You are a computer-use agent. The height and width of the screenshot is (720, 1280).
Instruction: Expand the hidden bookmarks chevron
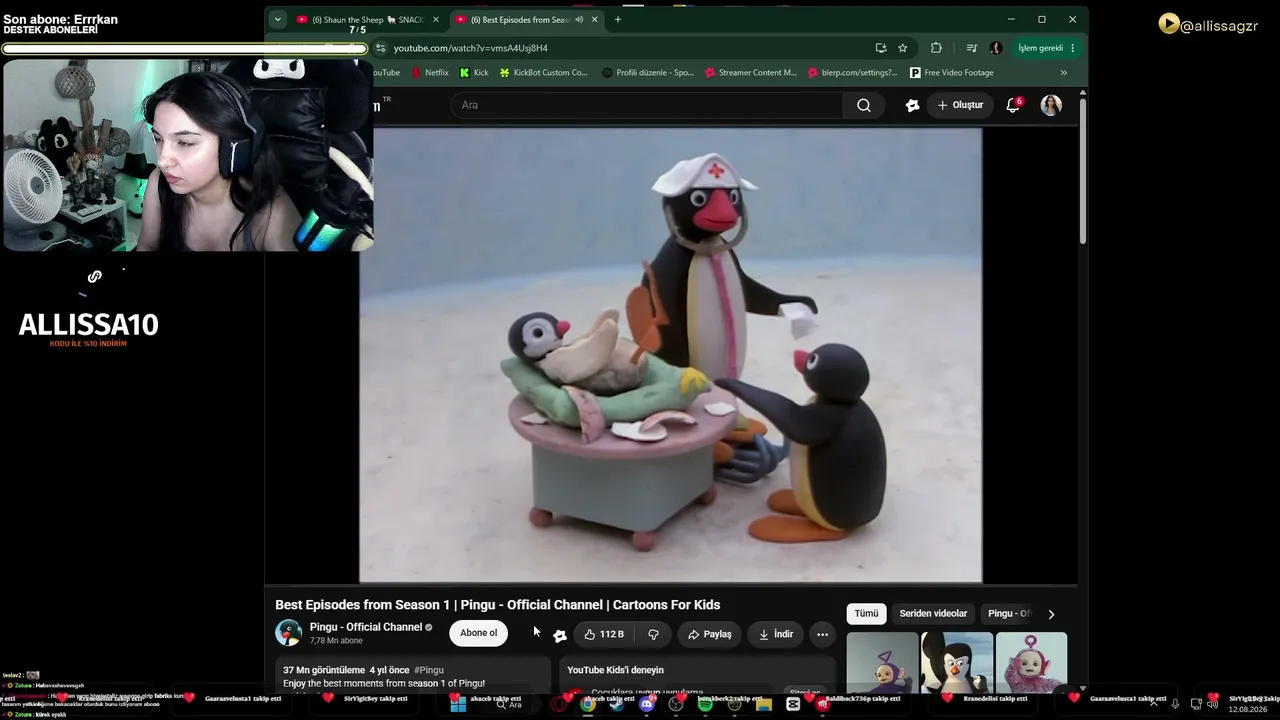[1063, 73]
